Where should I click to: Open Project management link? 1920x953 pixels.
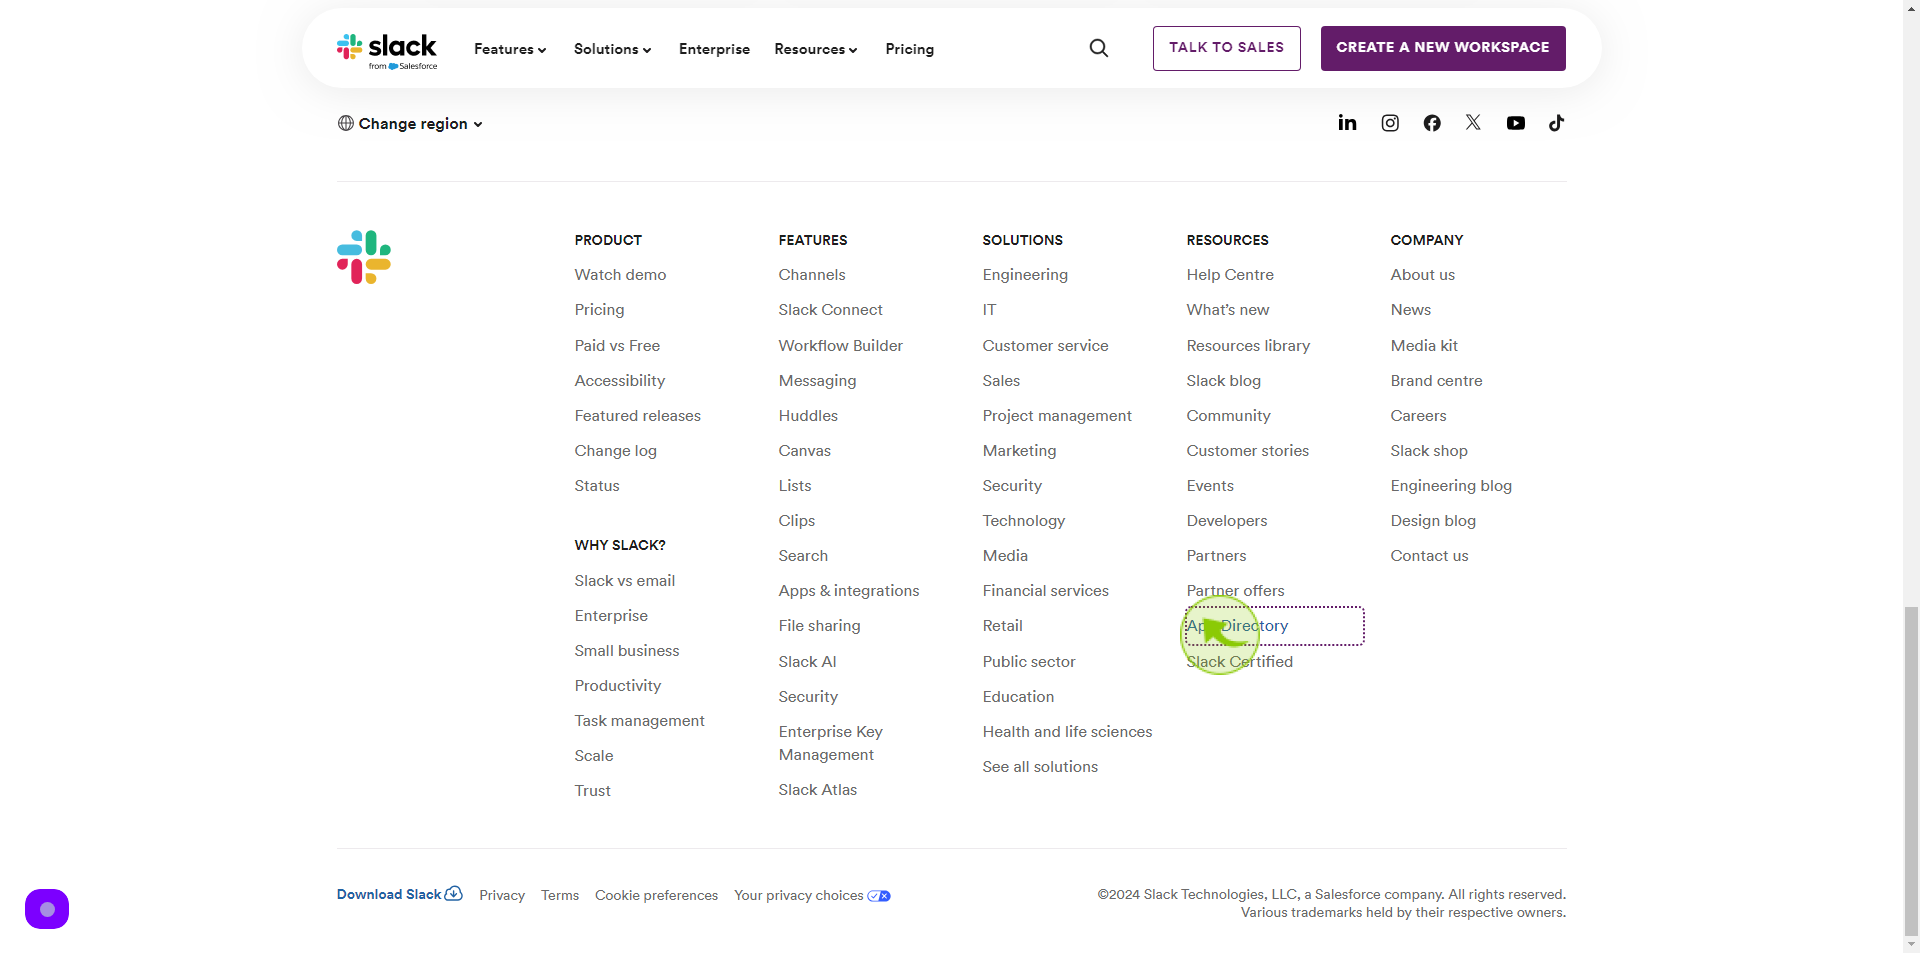(x=1057, y=416)
